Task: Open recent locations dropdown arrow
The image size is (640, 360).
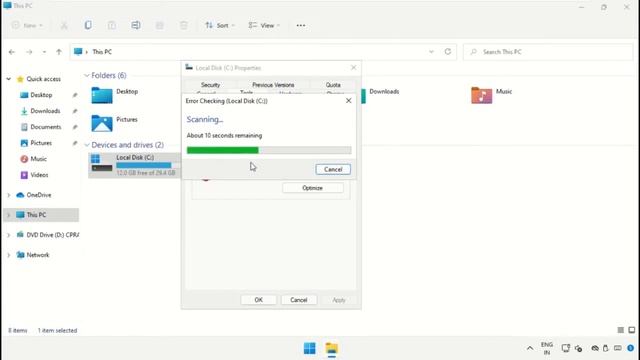Action: pyautogui.click(x=44, y=52)
